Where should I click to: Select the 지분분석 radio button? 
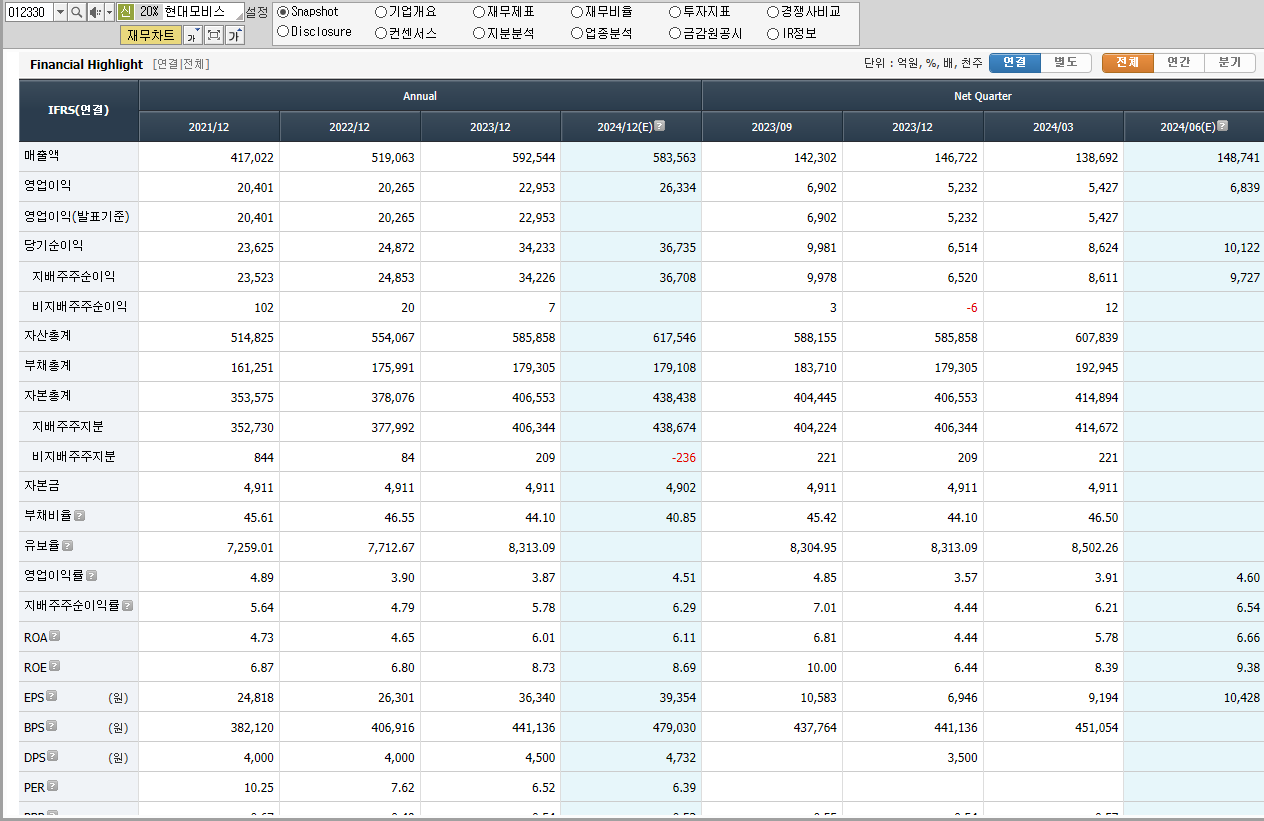click(479, 33)
